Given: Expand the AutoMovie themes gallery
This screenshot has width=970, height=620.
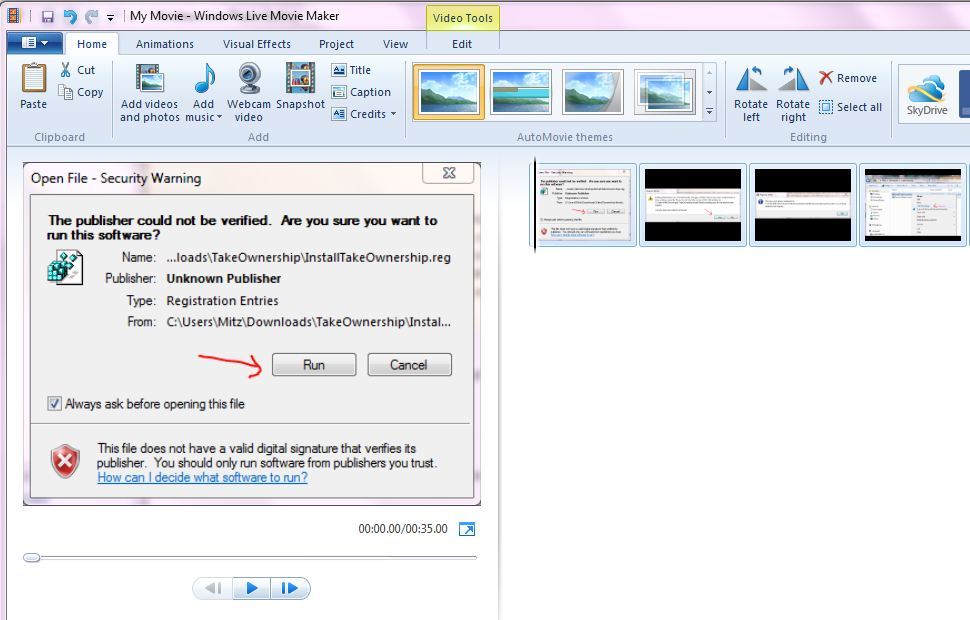Looking at the screenshot, I should (709, 113).
